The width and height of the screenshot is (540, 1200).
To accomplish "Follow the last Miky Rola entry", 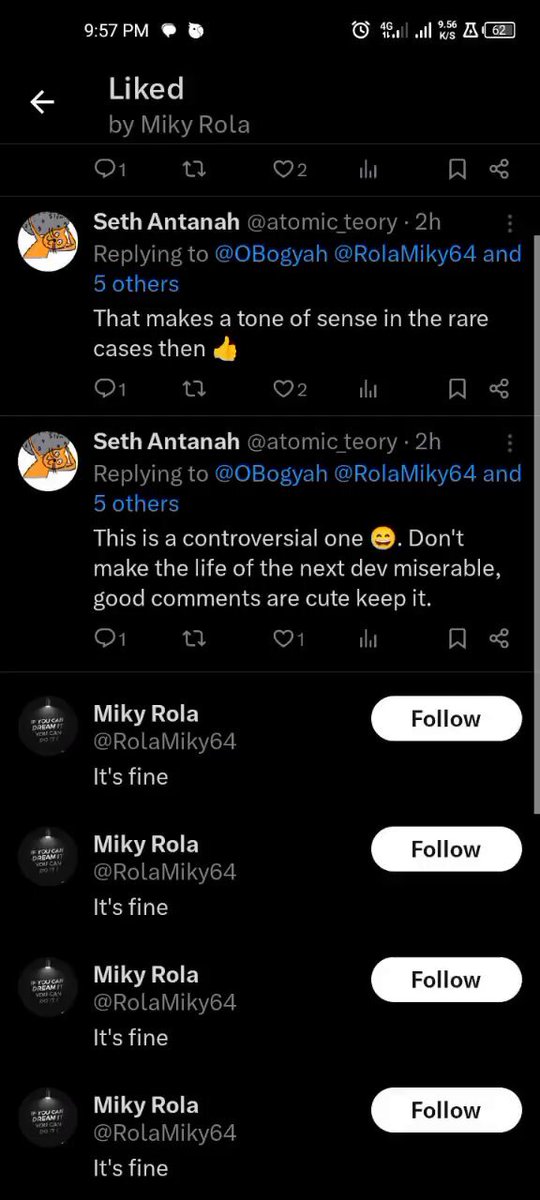I will coord(446,1110).
